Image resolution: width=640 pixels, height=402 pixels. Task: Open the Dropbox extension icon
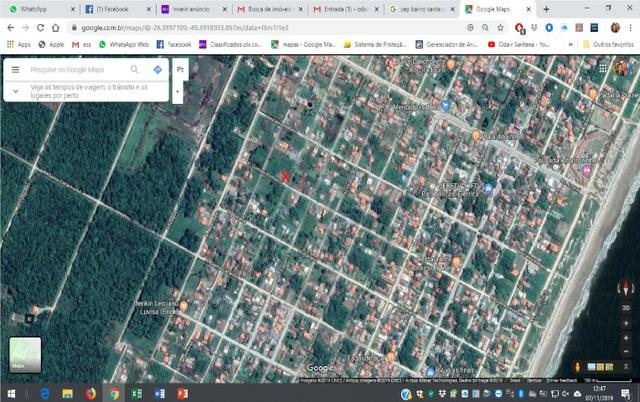click(x=534, y=28)
